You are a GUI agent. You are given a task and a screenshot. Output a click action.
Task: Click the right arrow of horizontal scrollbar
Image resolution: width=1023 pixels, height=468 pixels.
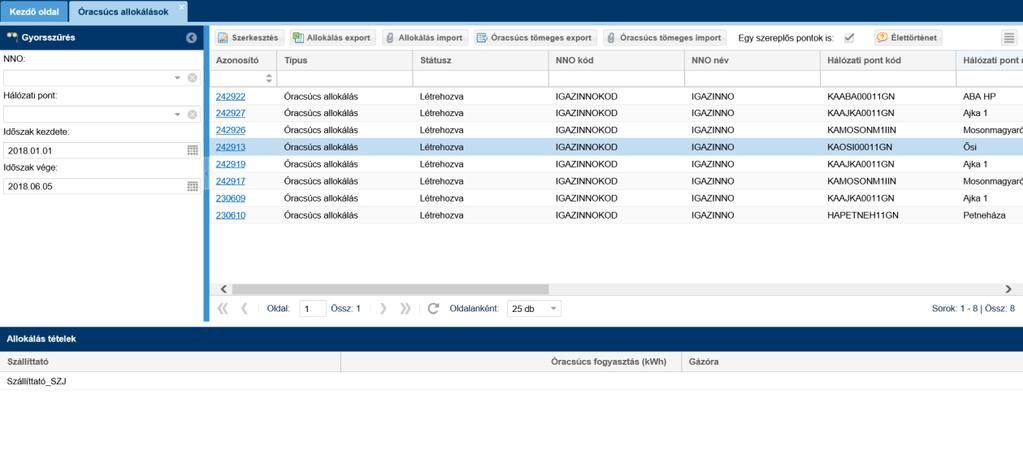pyautogui.click(x=1009, y=289)
